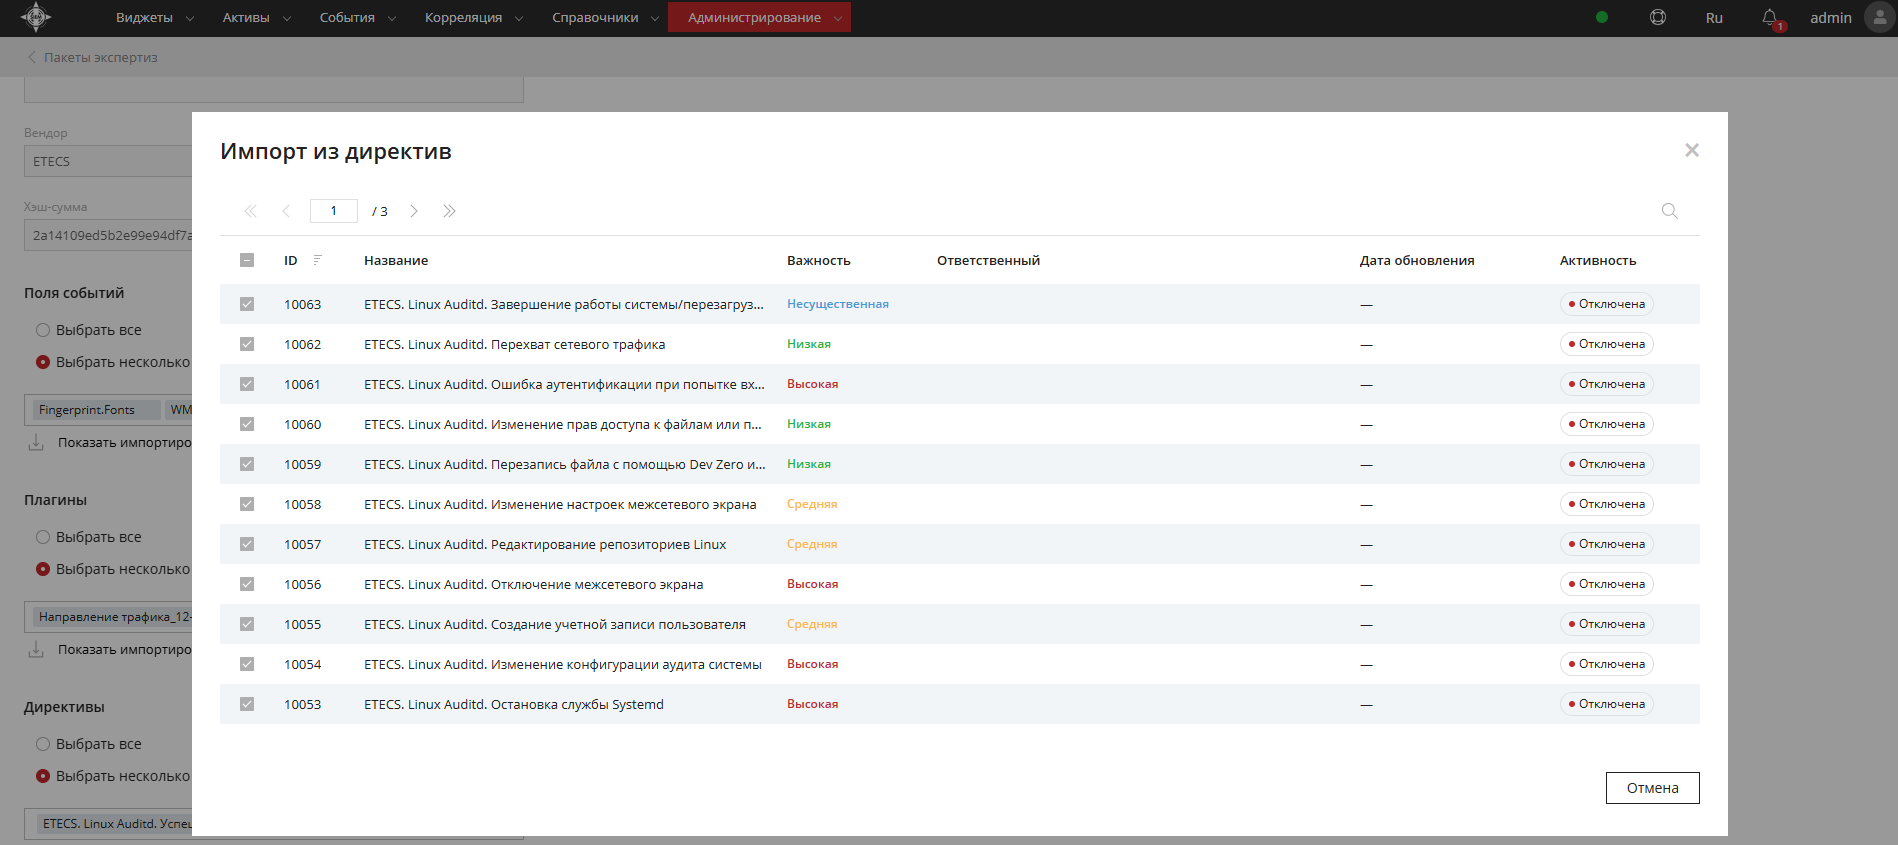The height and width of the screenshot is (845, 1898).
Task: Click the search magnifier icon in dialog
Action: 1669,211
